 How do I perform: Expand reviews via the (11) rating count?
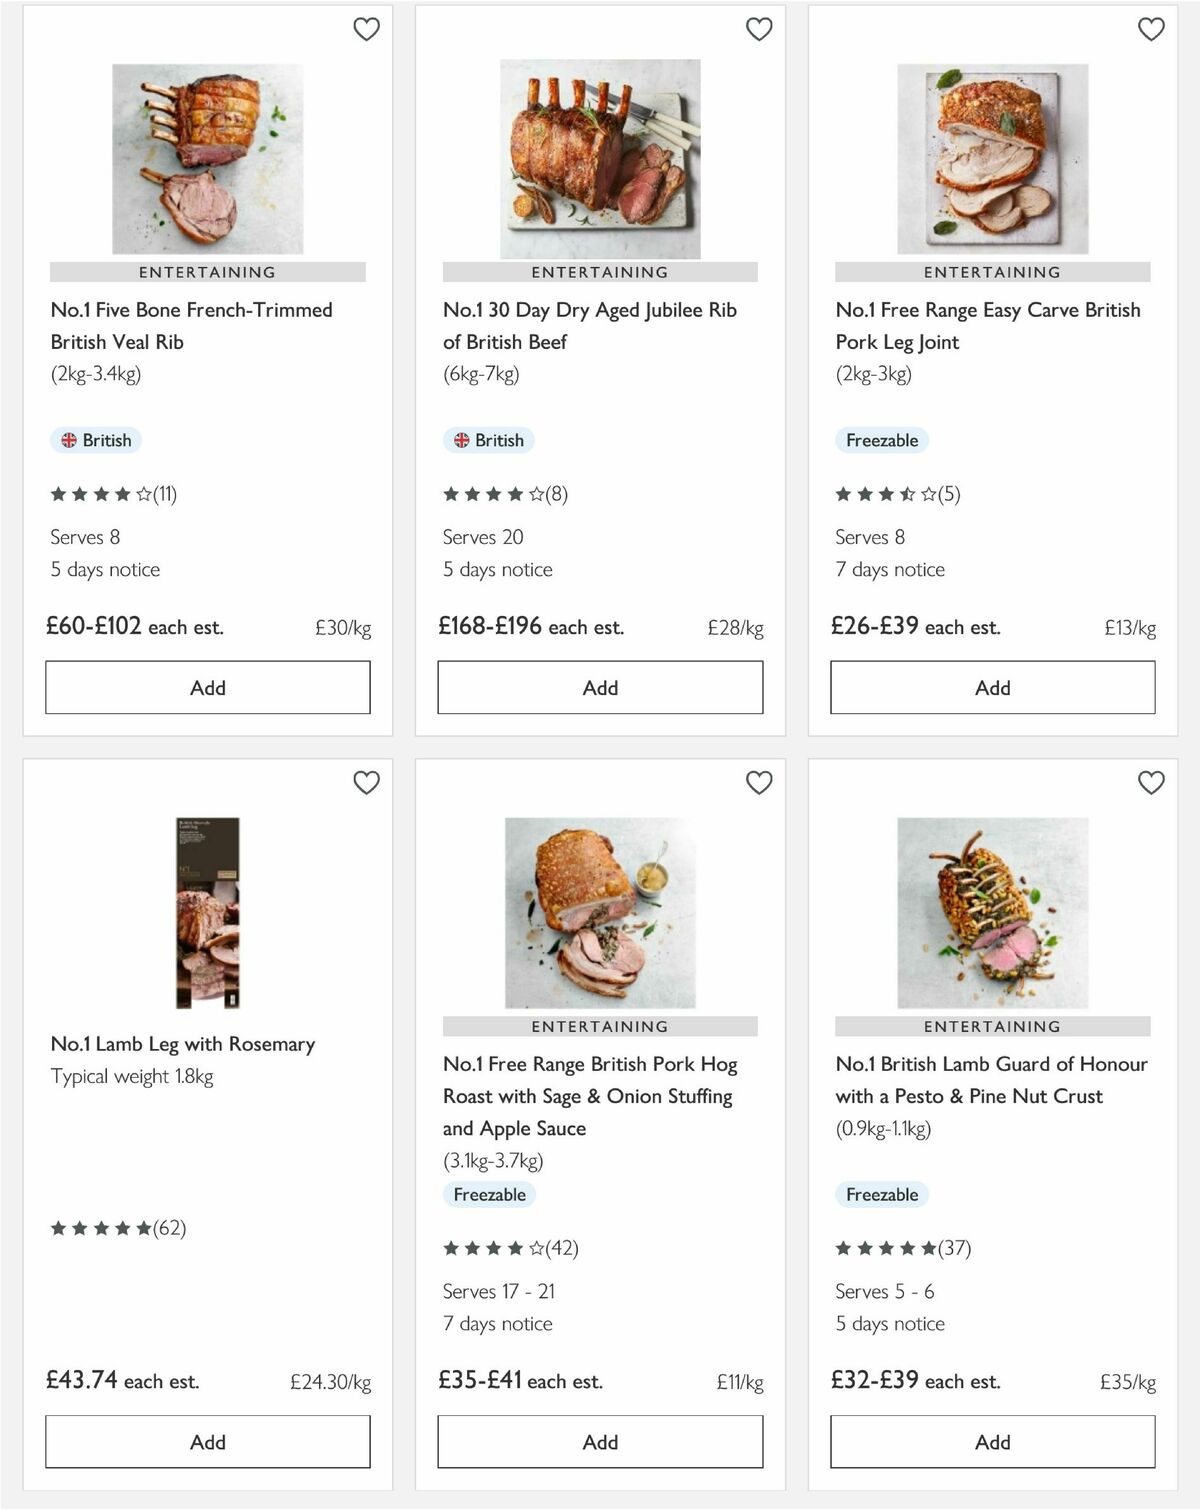point(165,494)
